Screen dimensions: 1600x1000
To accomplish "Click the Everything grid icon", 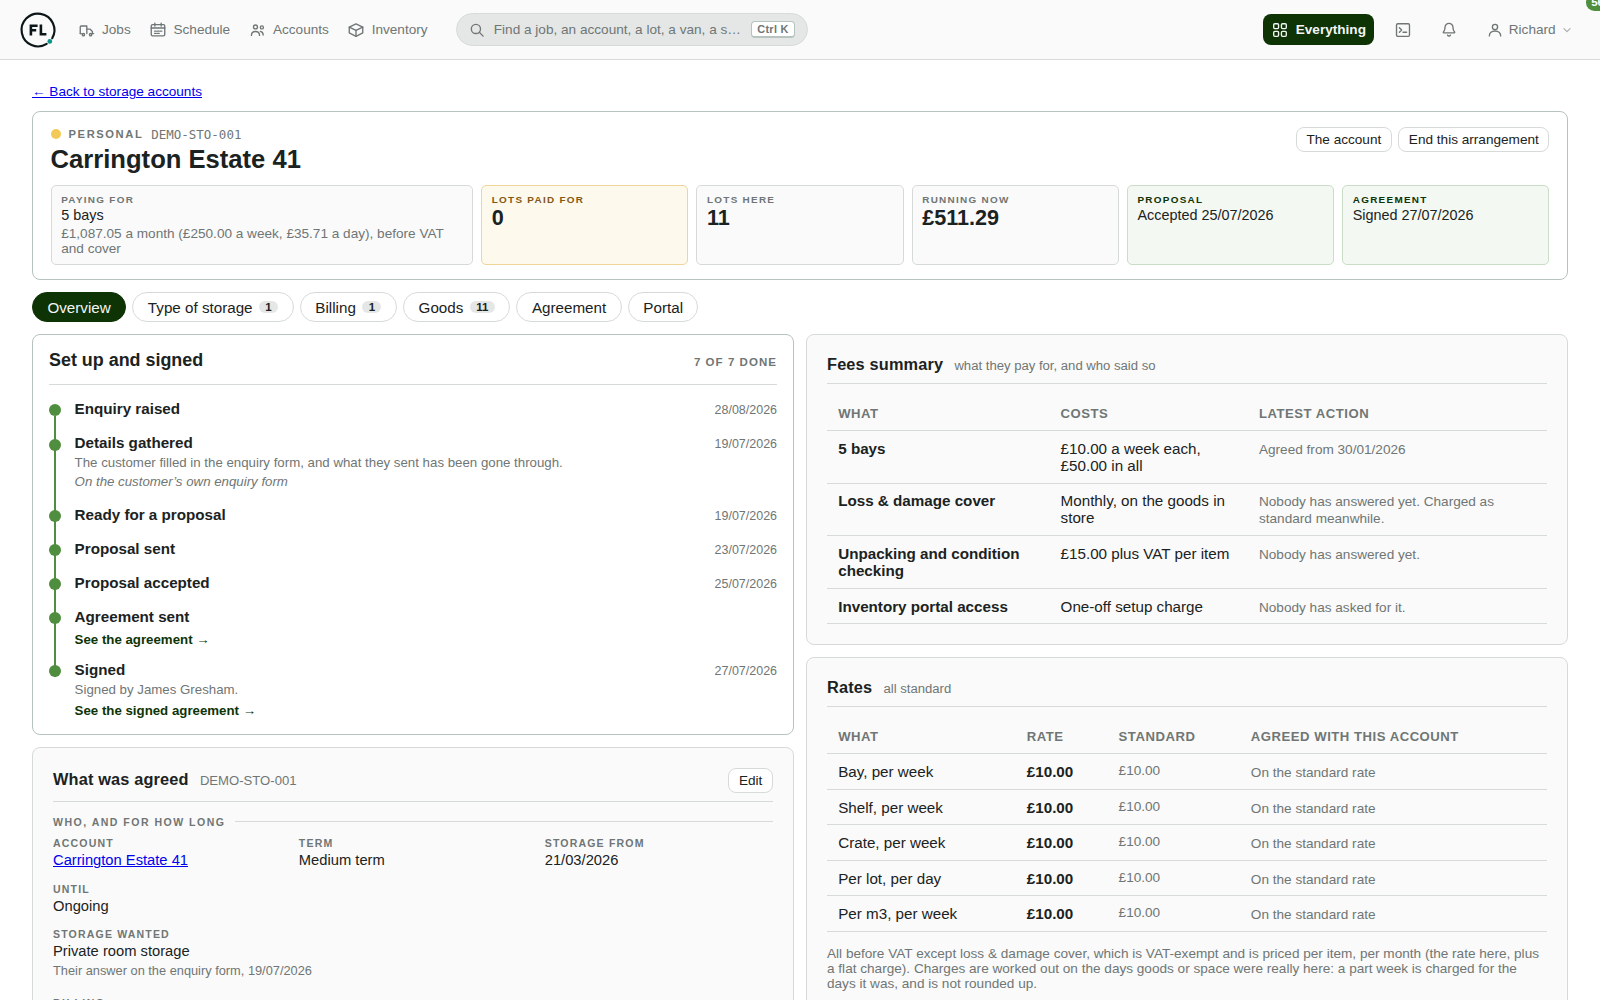I will 1280,30.
